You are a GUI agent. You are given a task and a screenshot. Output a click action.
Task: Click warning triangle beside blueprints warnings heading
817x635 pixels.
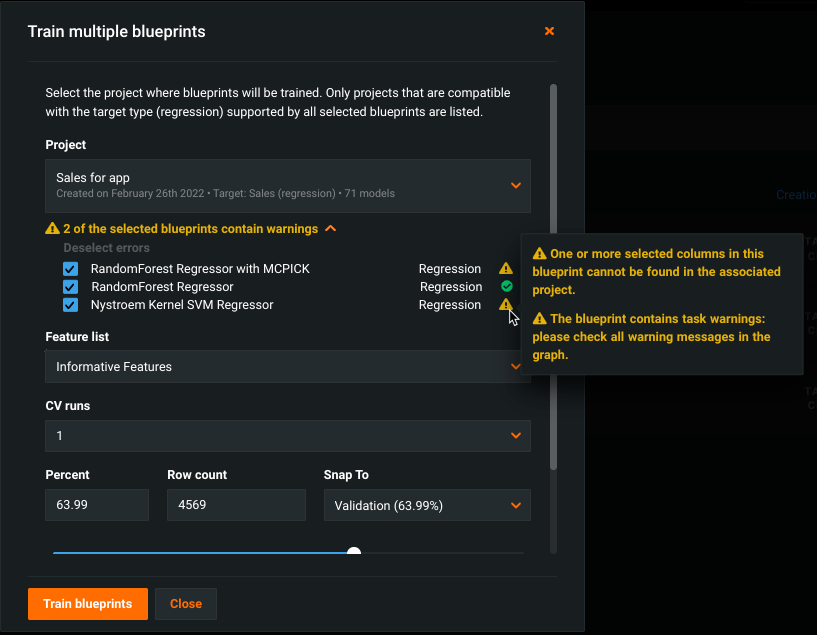[52, 229]
